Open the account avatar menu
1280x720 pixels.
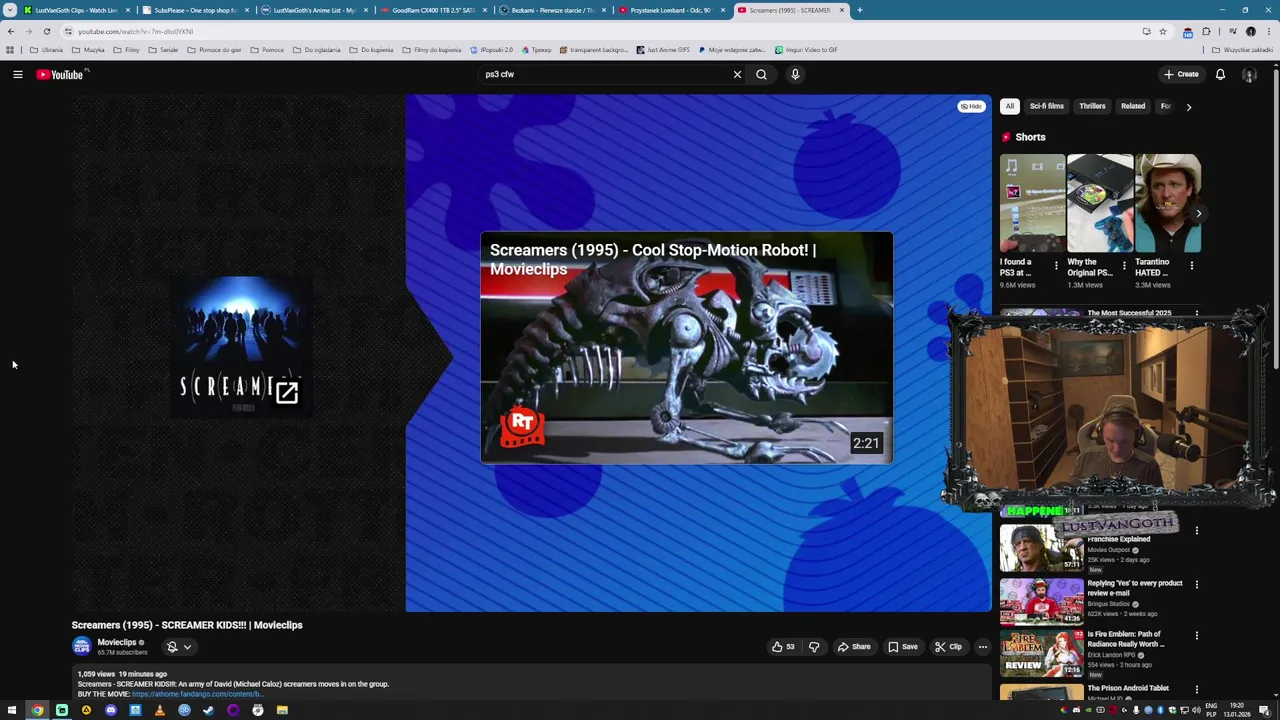(x=1249, y=74)
